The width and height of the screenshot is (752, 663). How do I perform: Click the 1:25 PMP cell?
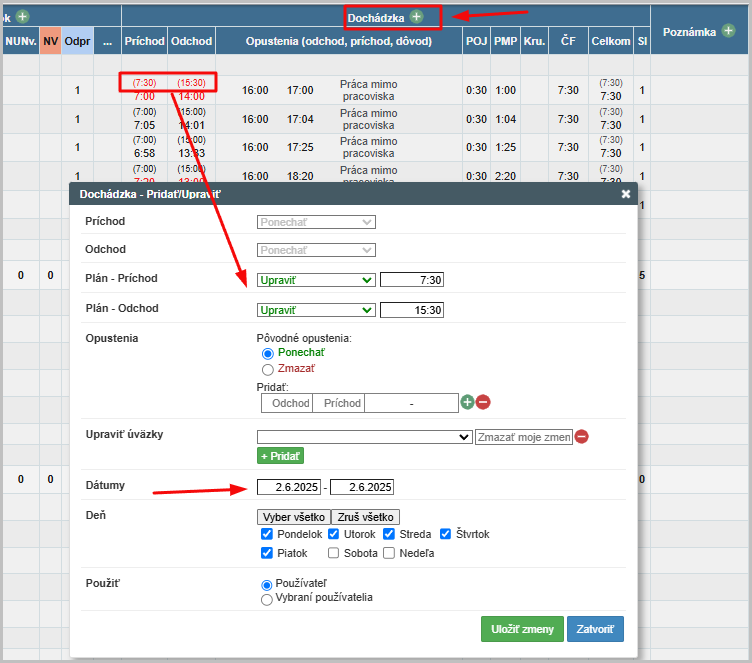pos(505,147)
